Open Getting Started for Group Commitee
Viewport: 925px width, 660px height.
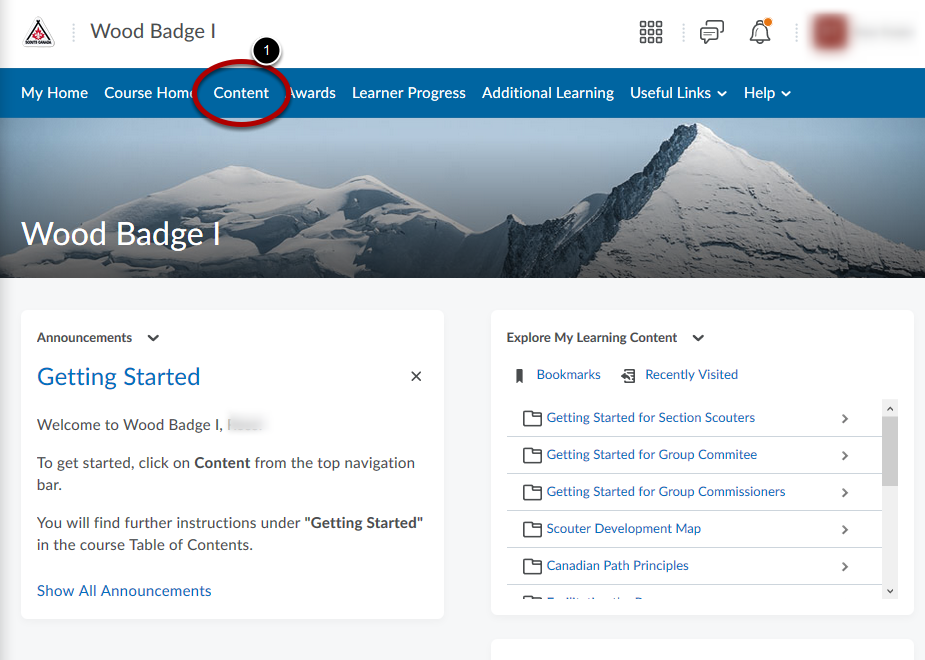652,455
